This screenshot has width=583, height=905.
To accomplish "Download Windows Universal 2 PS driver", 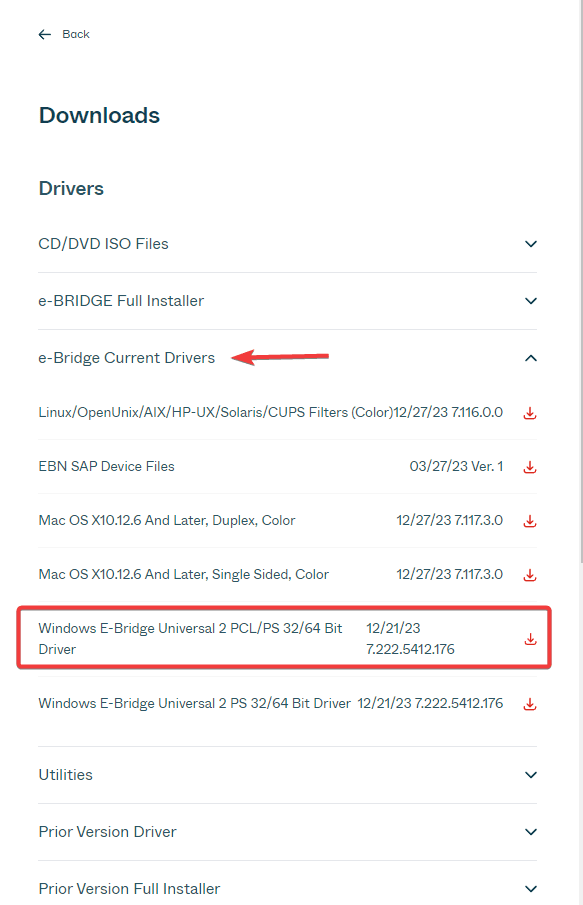I will [530, 704].
